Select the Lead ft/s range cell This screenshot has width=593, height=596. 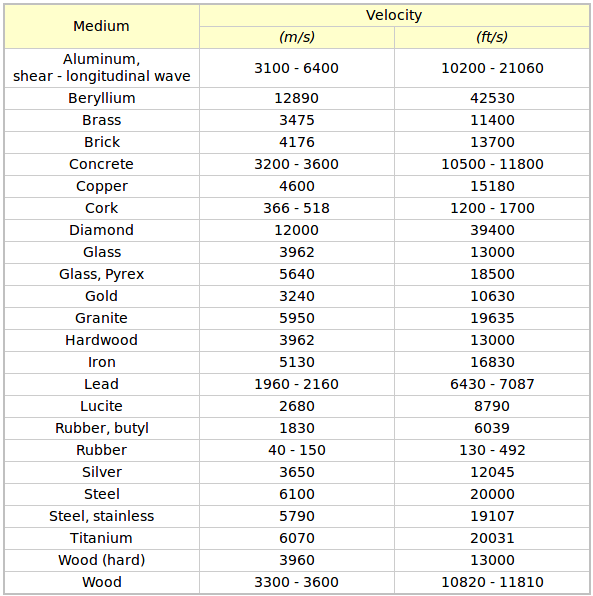492,384
